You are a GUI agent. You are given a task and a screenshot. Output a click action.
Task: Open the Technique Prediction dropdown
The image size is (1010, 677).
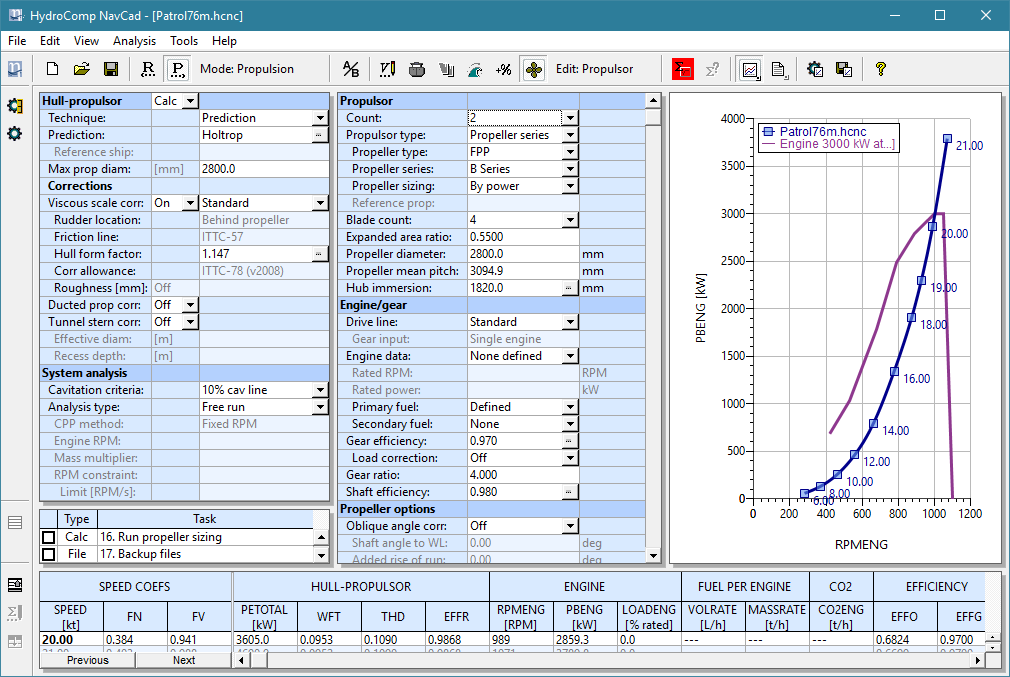(x=320, y=118)
